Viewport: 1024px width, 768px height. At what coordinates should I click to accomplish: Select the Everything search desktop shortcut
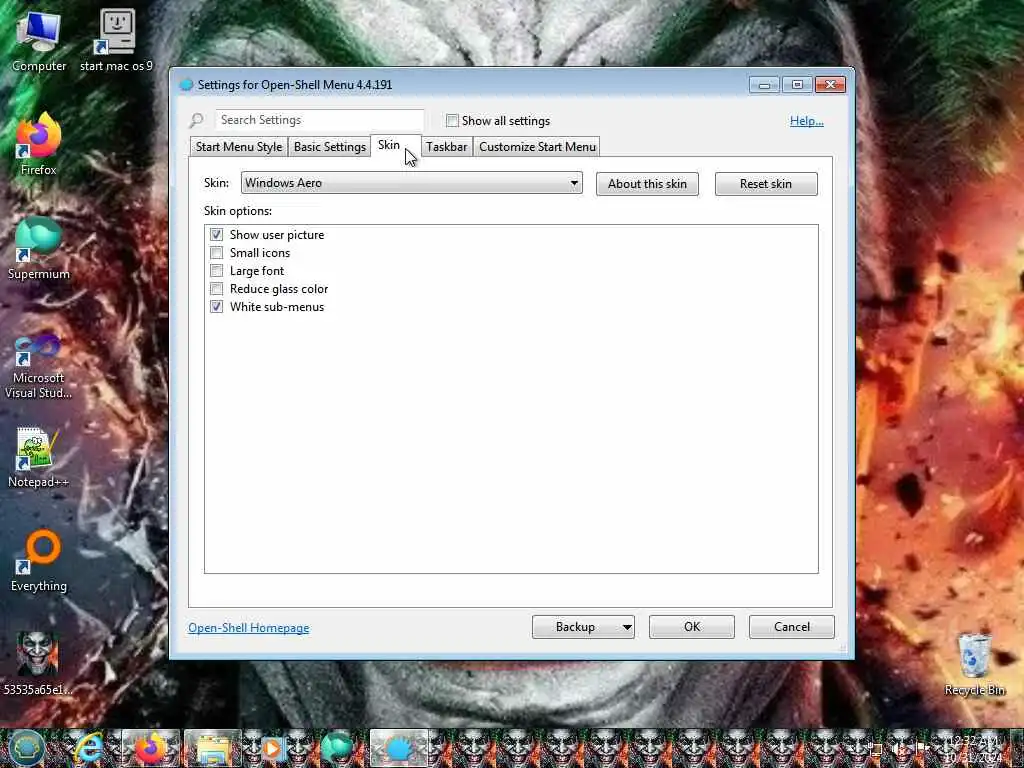click(39, 560)
